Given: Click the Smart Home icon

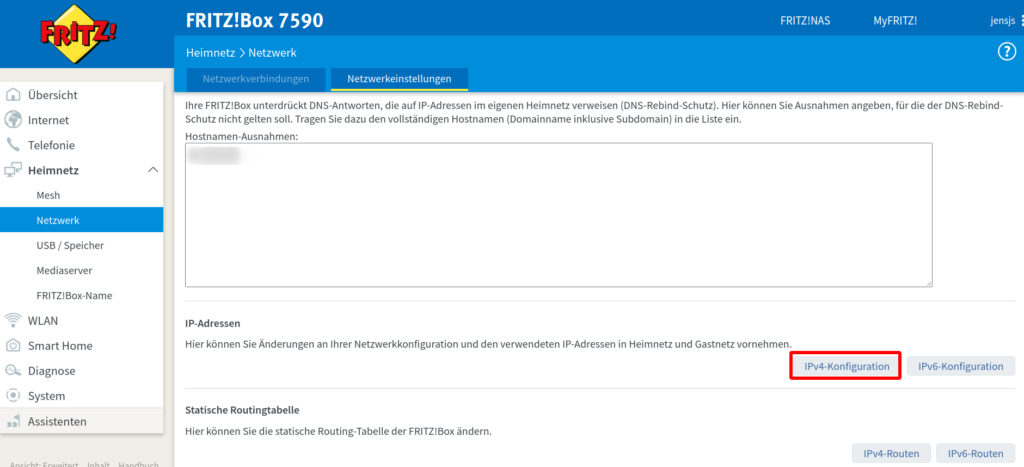Looking at the screenshot, I should (x=12, y=346).
